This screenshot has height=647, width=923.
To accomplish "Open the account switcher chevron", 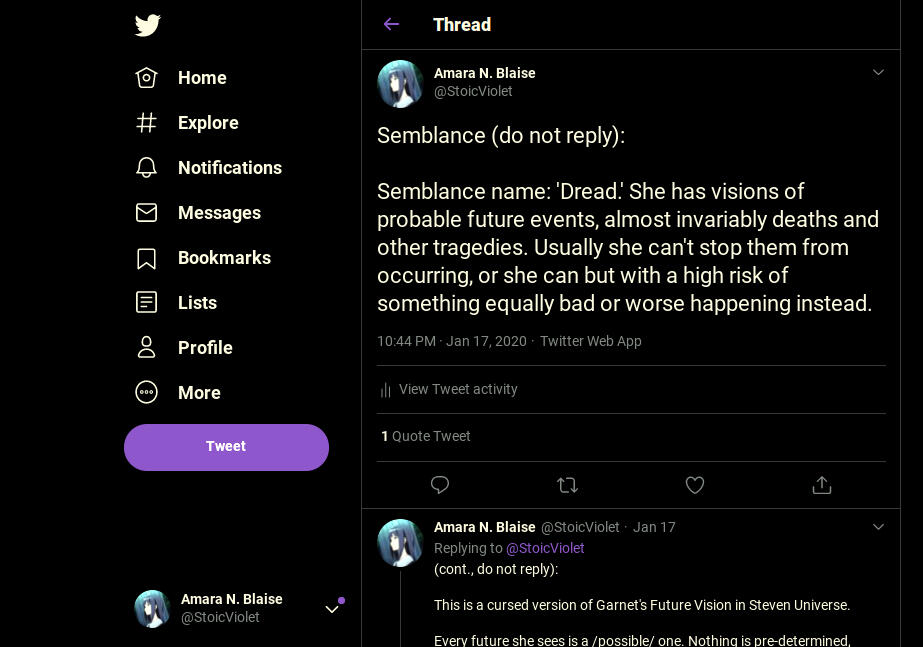I will [332, 609].
